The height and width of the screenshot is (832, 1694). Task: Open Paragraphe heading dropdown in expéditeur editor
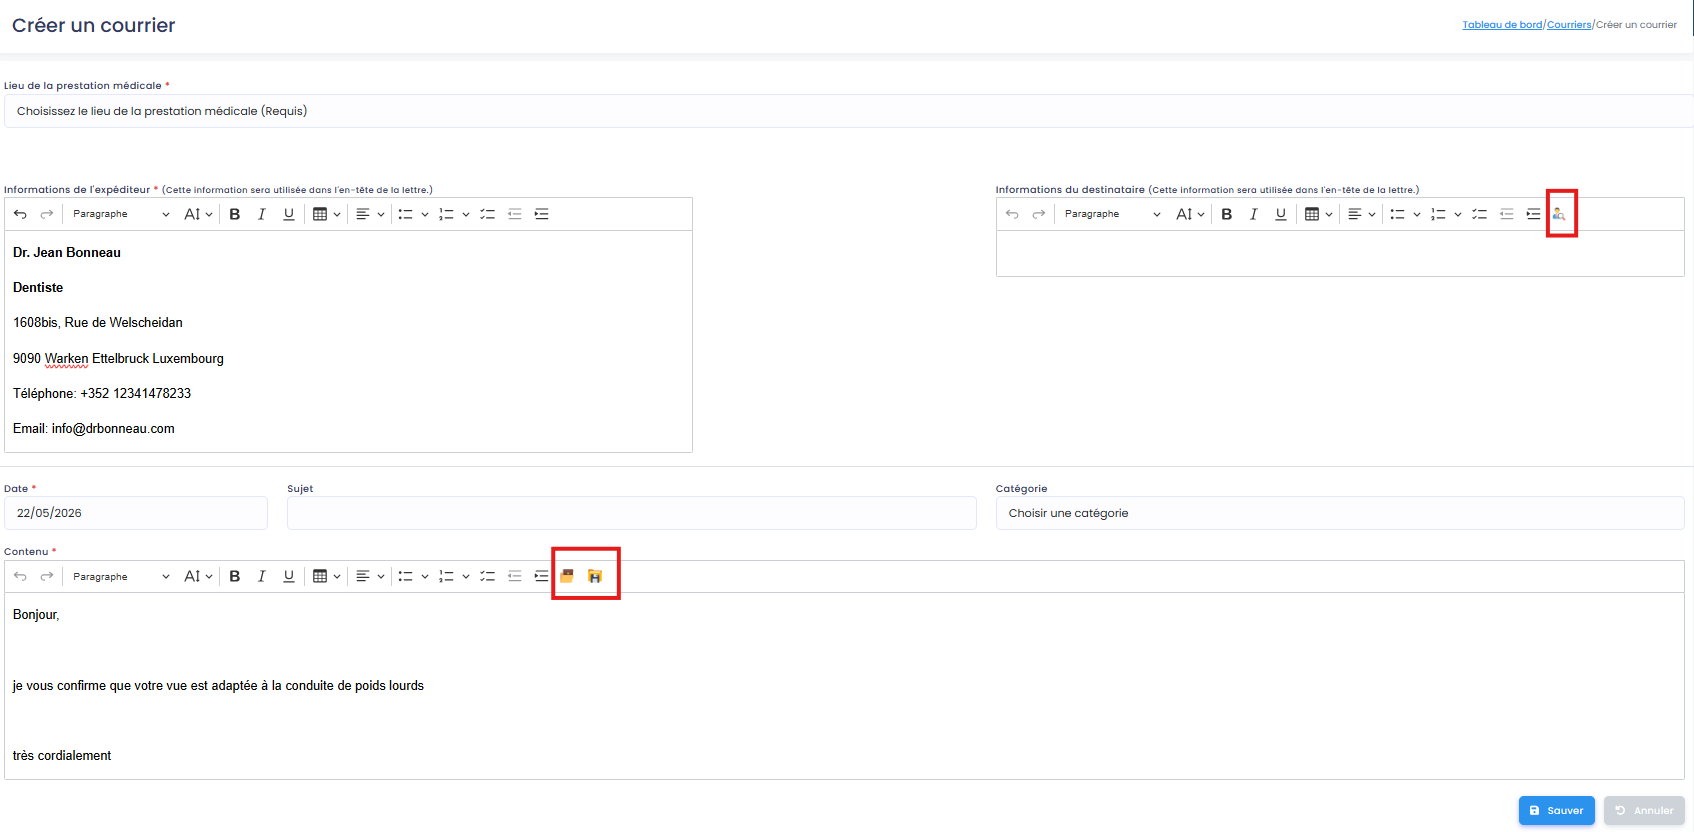121,214
